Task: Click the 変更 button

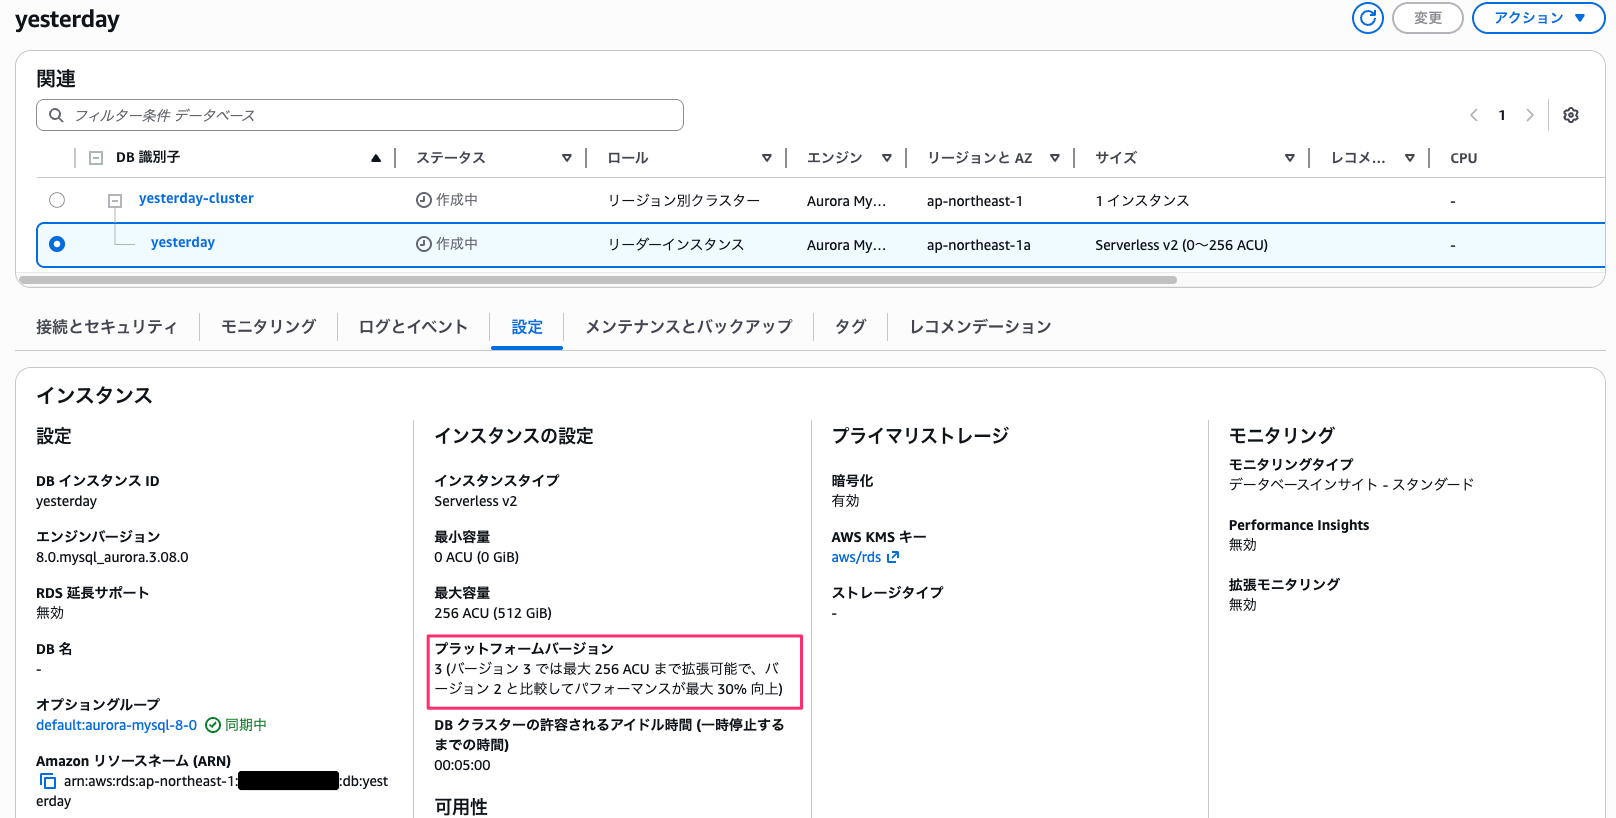Action: [1427, 18]
